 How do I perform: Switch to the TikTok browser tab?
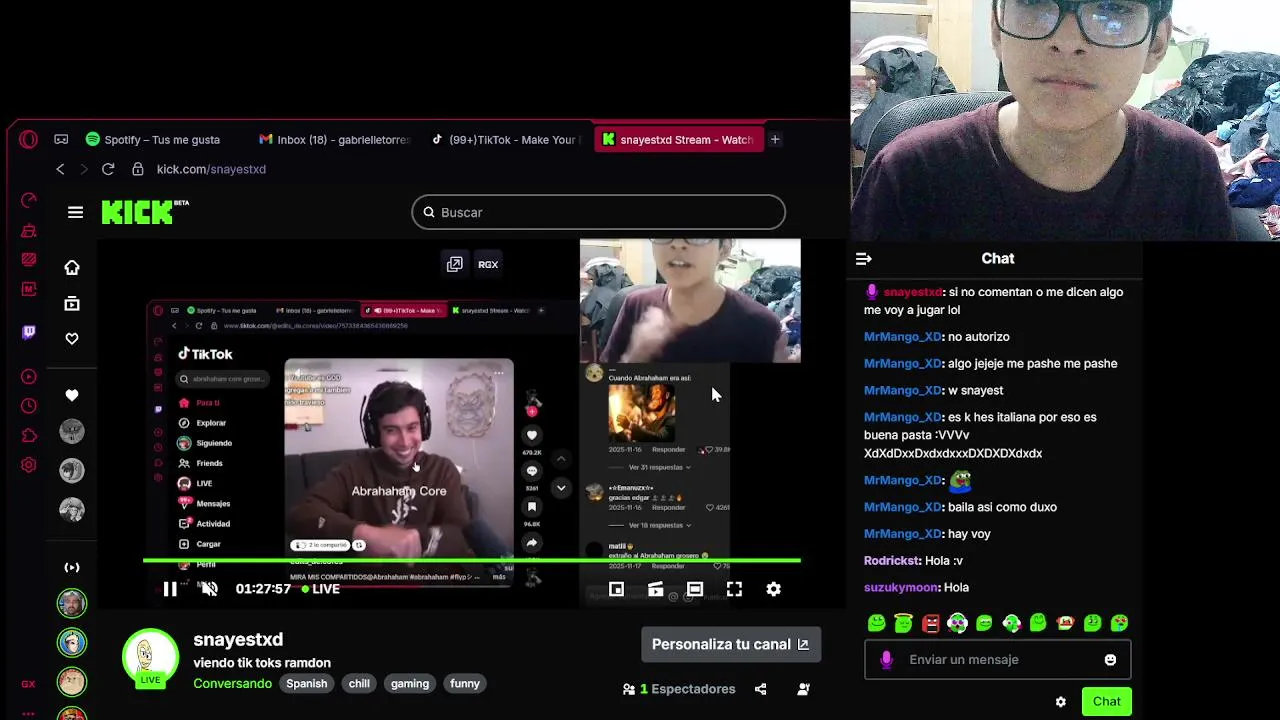point(505,140)
